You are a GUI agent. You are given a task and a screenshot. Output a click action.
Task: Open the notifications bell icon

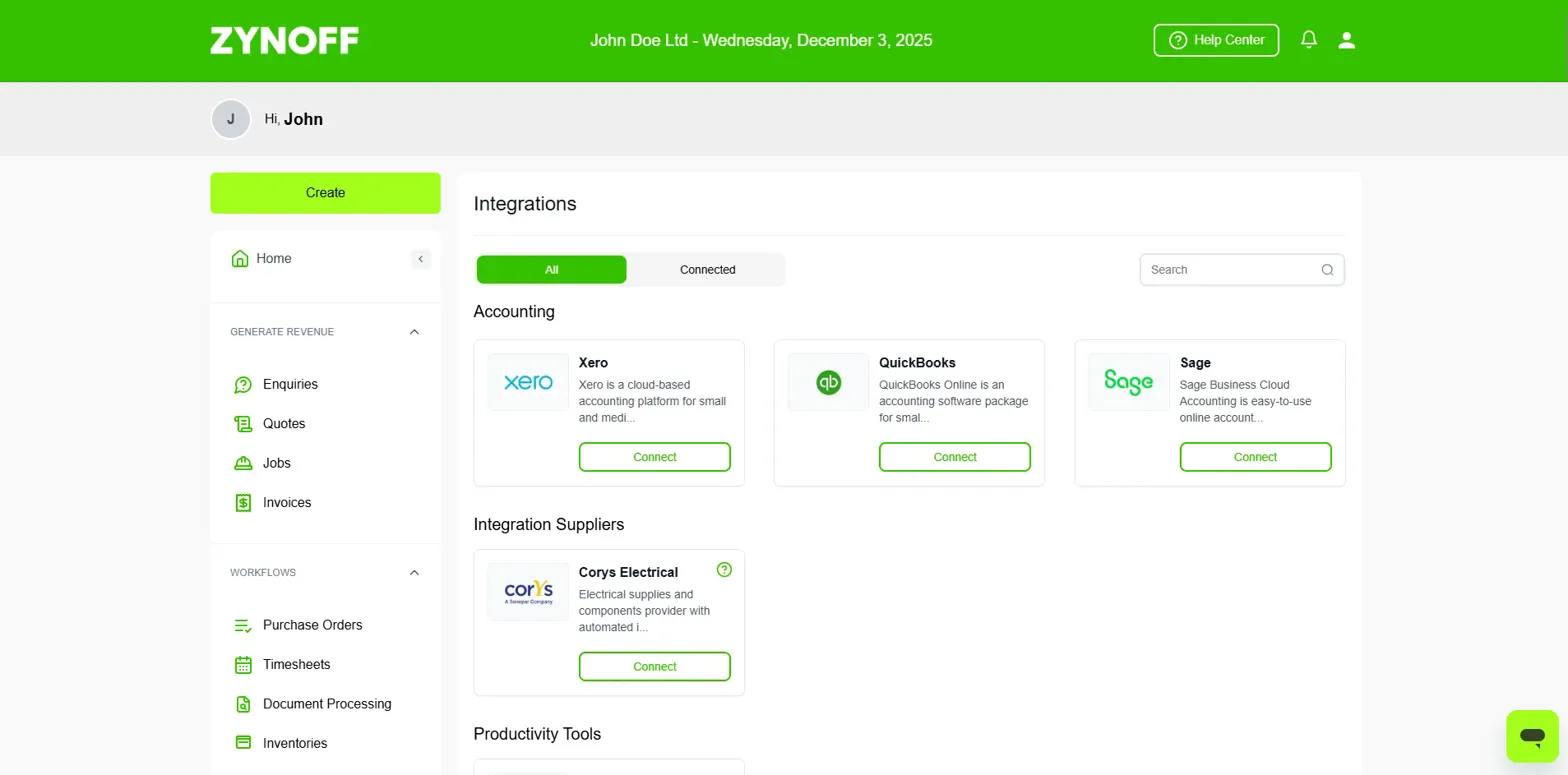tap(1308, 40)
